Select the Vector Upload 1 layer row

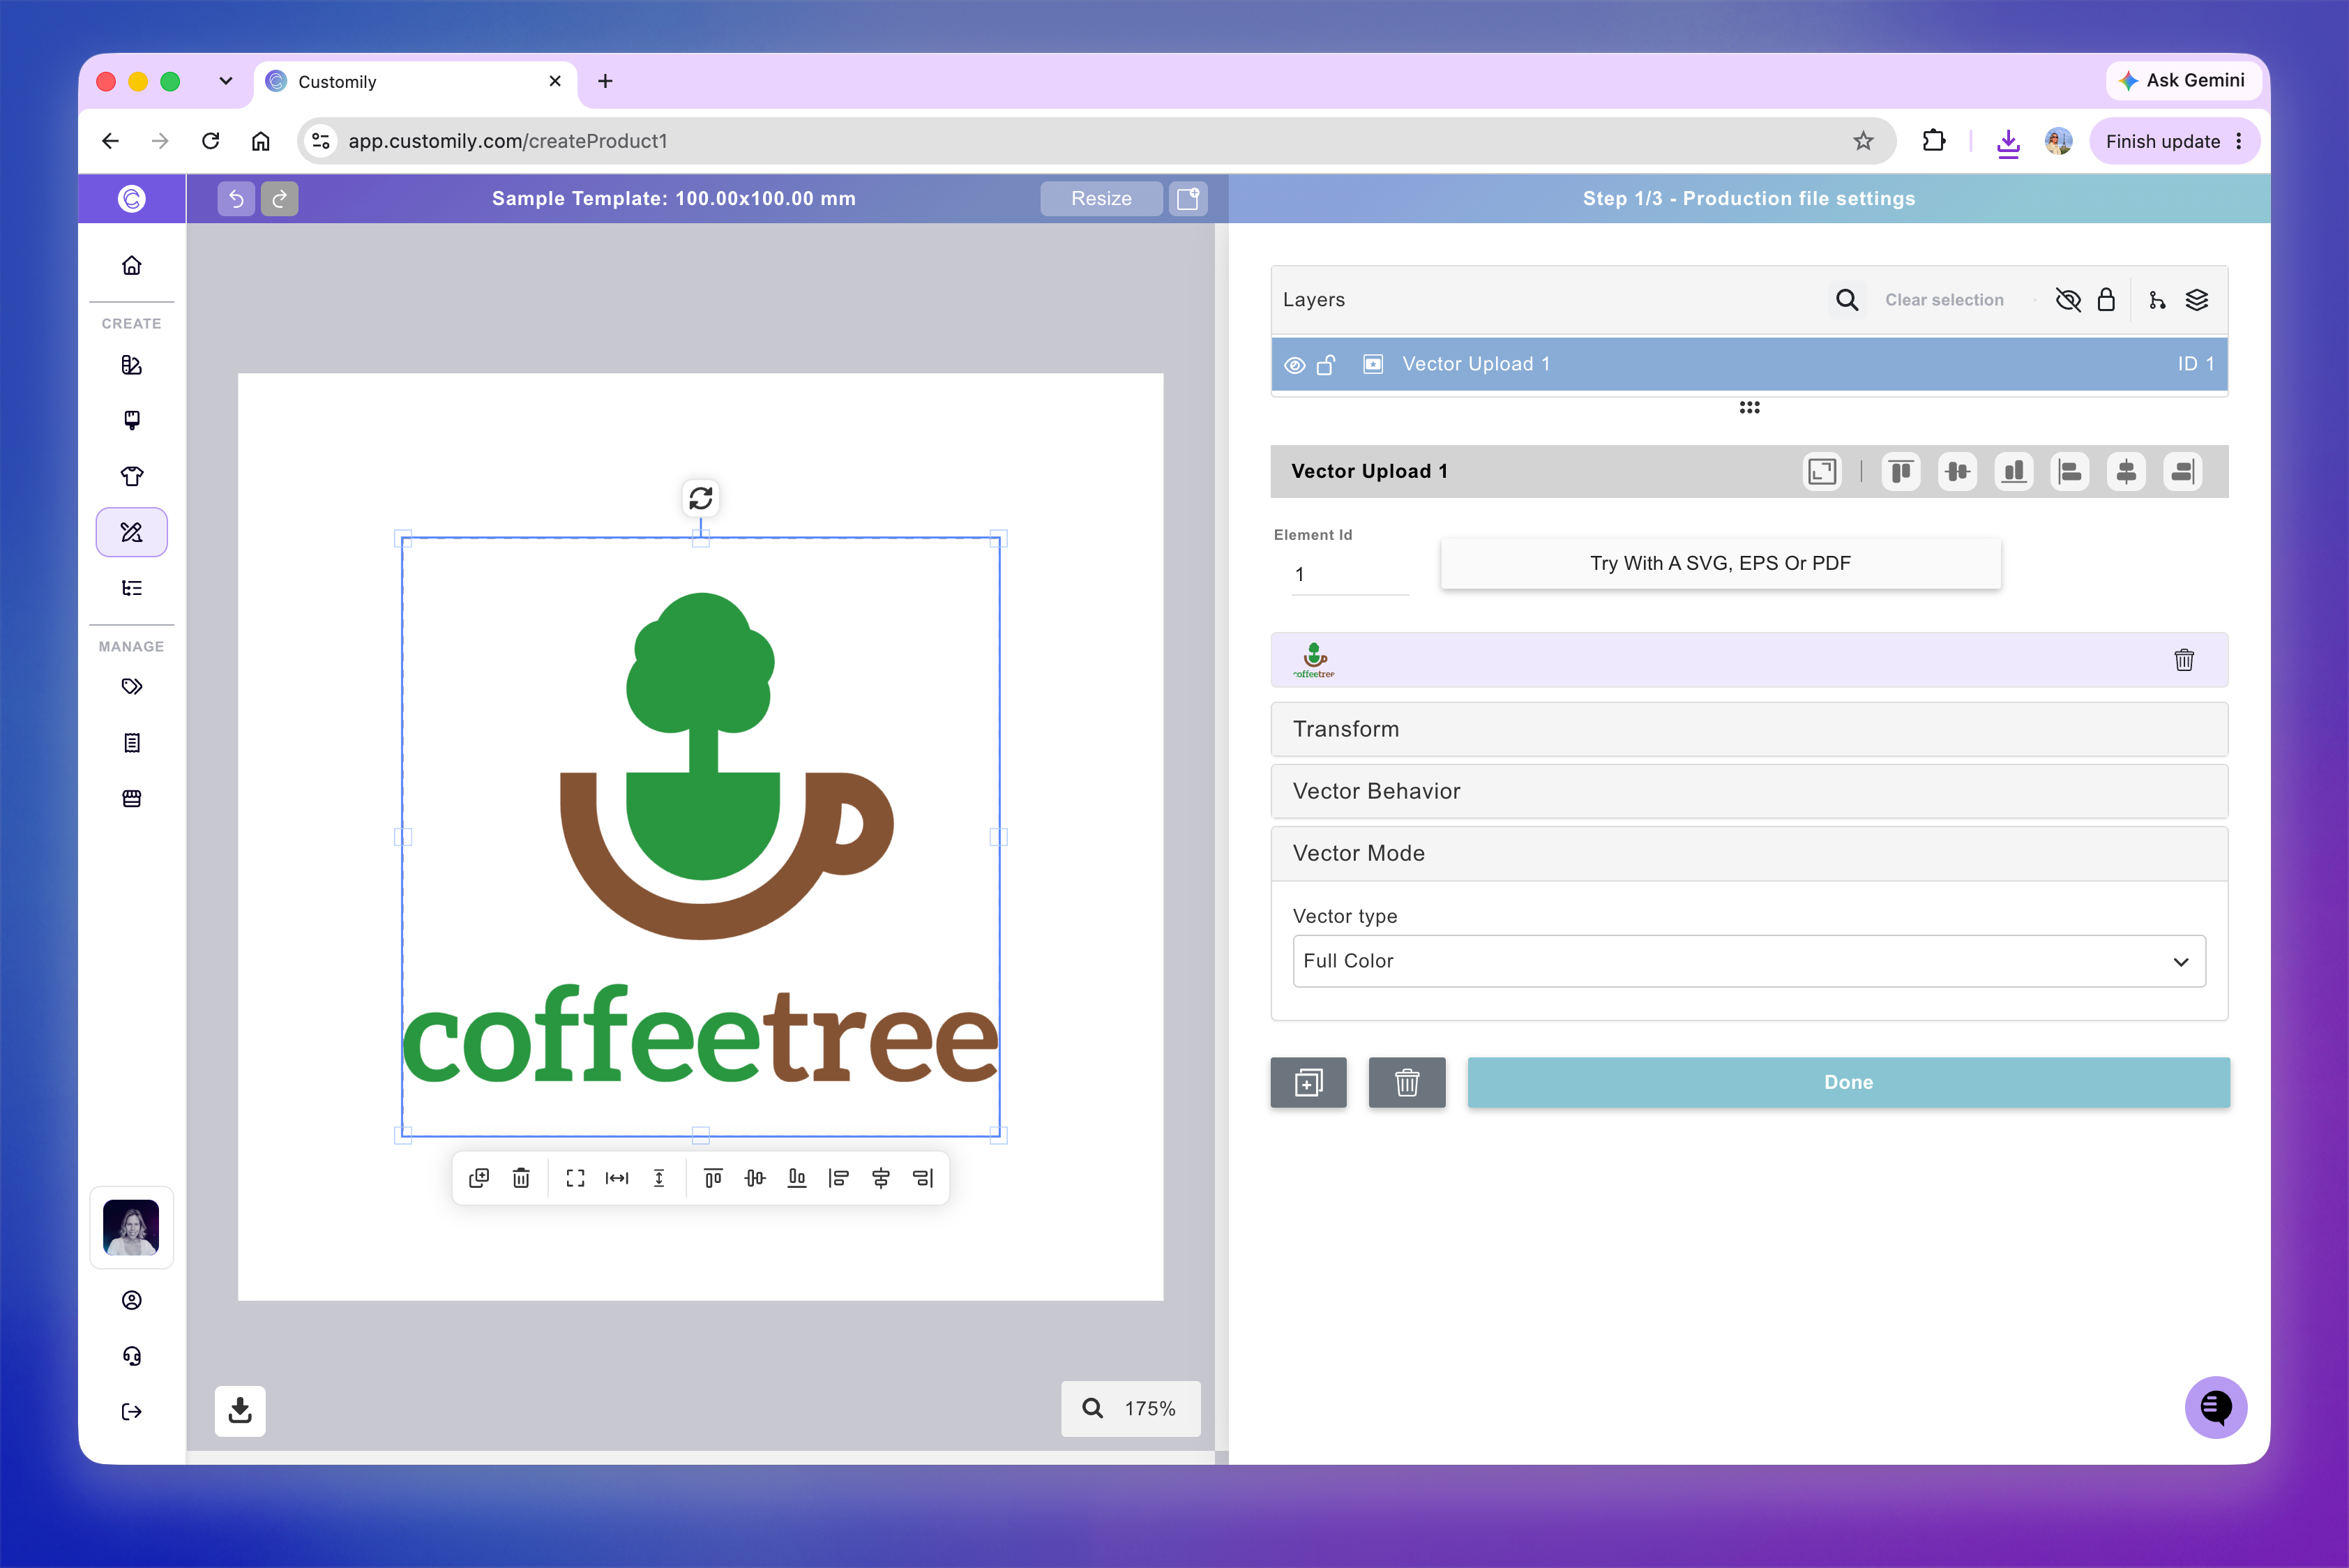click(x=1749, y=364)
